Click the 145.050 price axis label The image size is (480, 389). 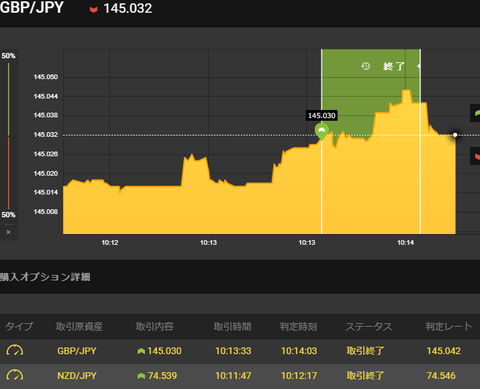[46, 77]
